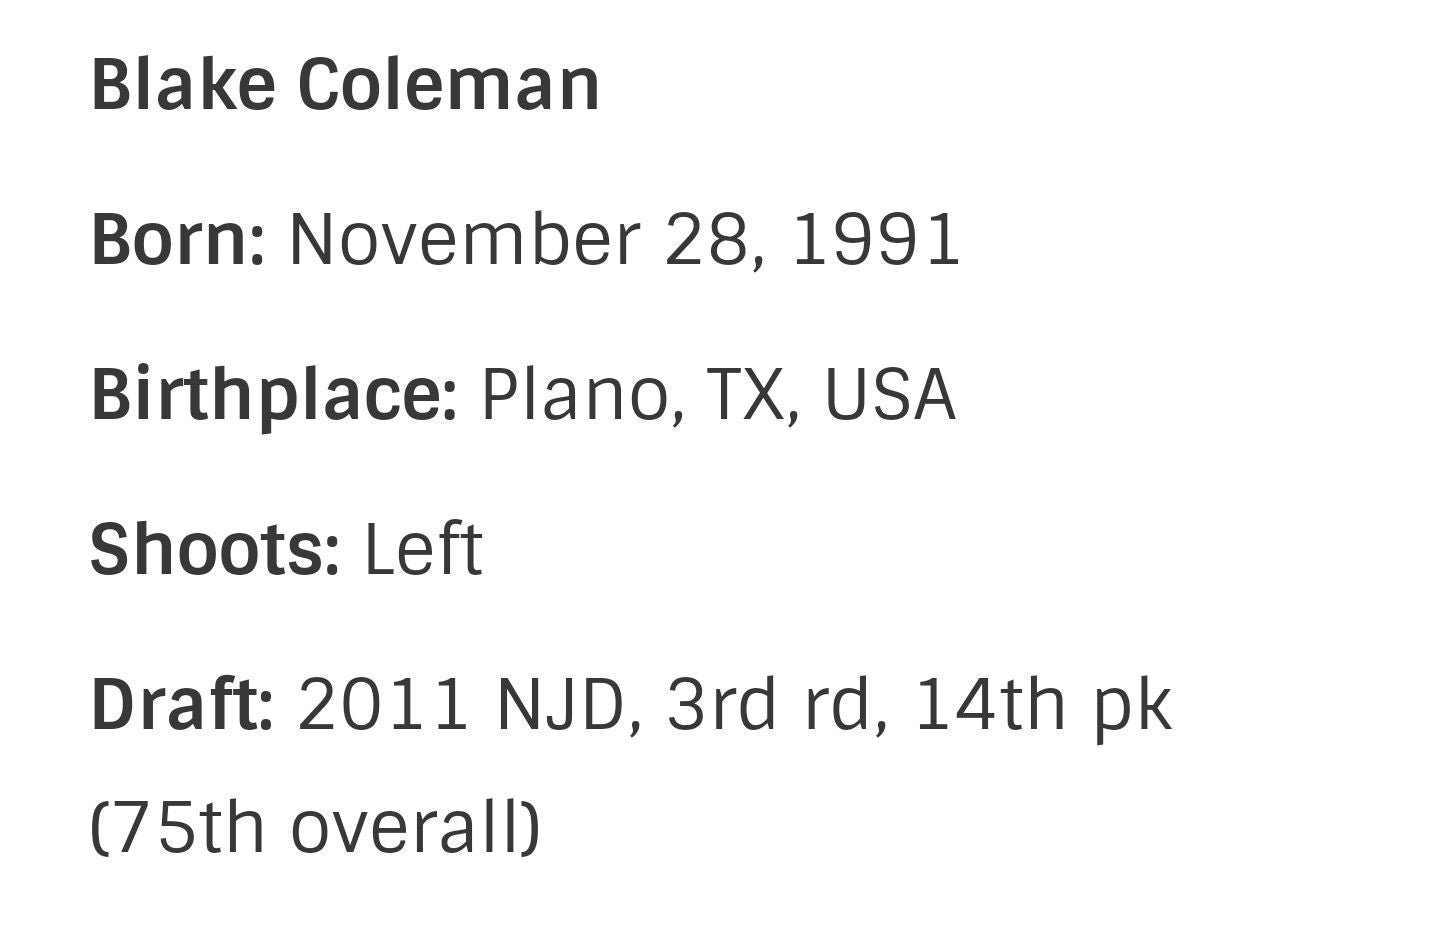1440x935 pixels.
Task: Click the bold Draft label
Action: point(182,704)
